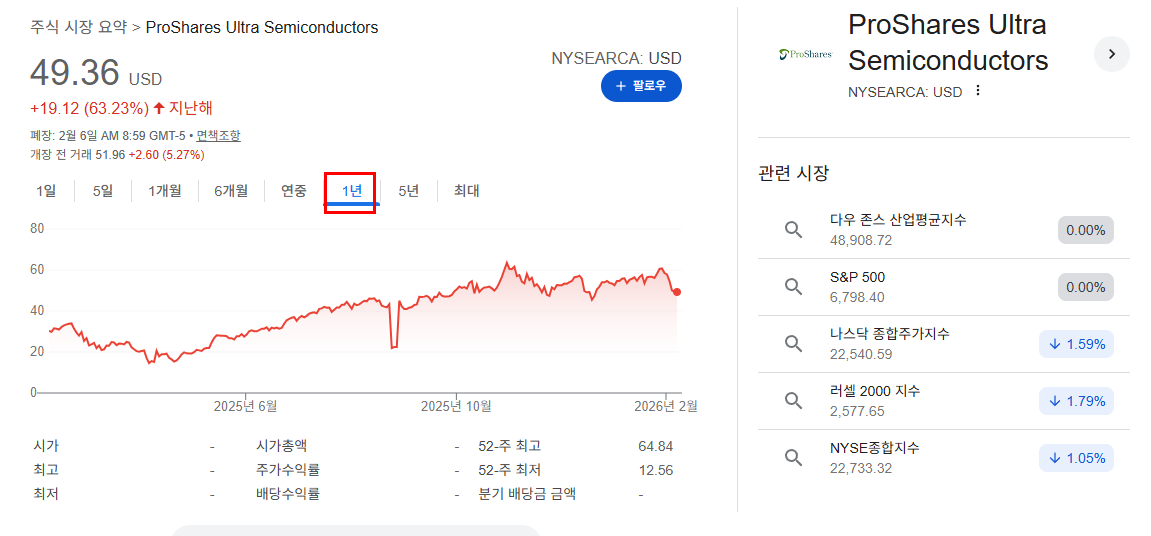The image size is (1151, 536).
Task: Click the pre-market 51.96 price text
Action: coord(109,156)
